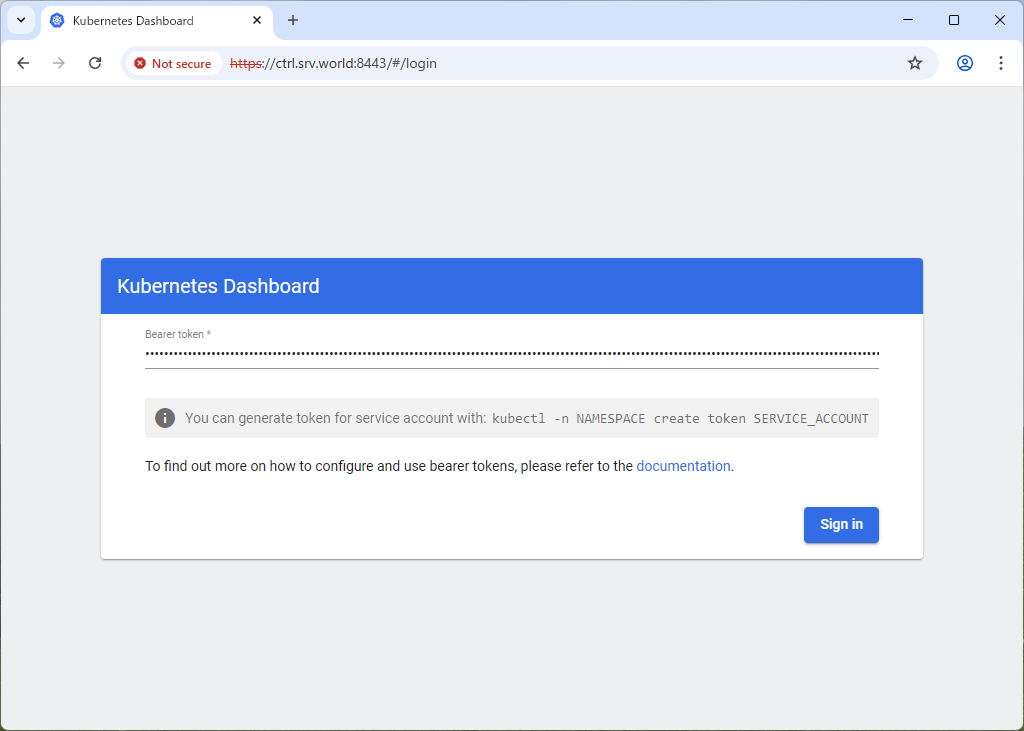Go back to the previous page
Screen dimensions: 1024x731
pyautogui.click(x=23, y=63)
